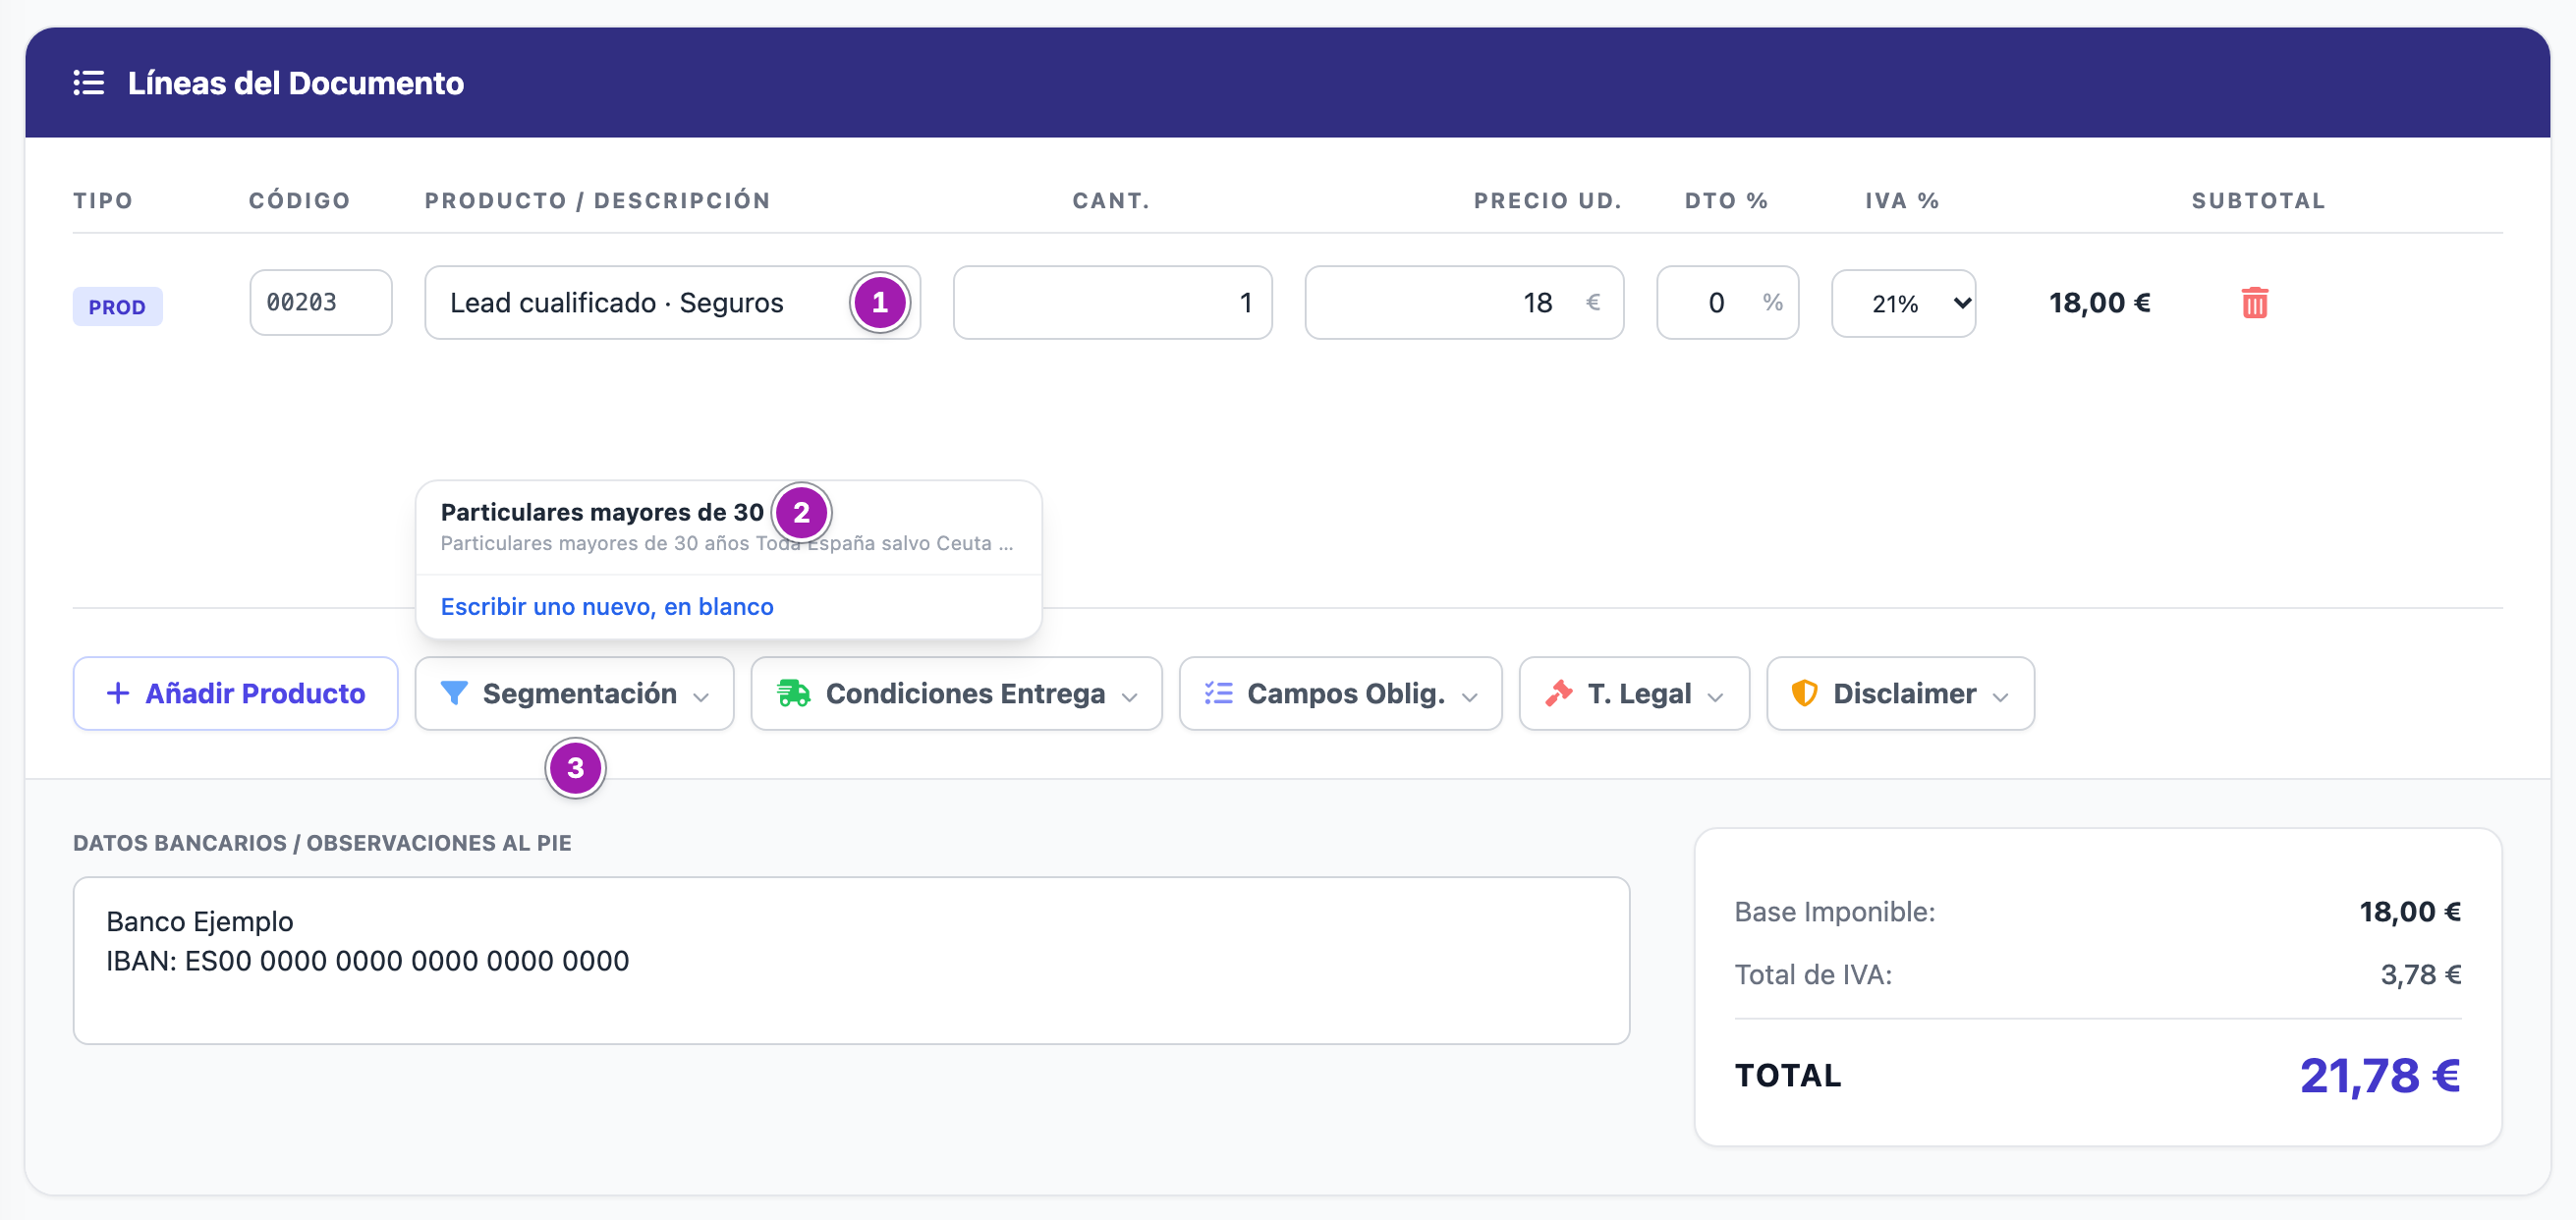Open the IVA 21% dropdown

(x=1903, y=303)
